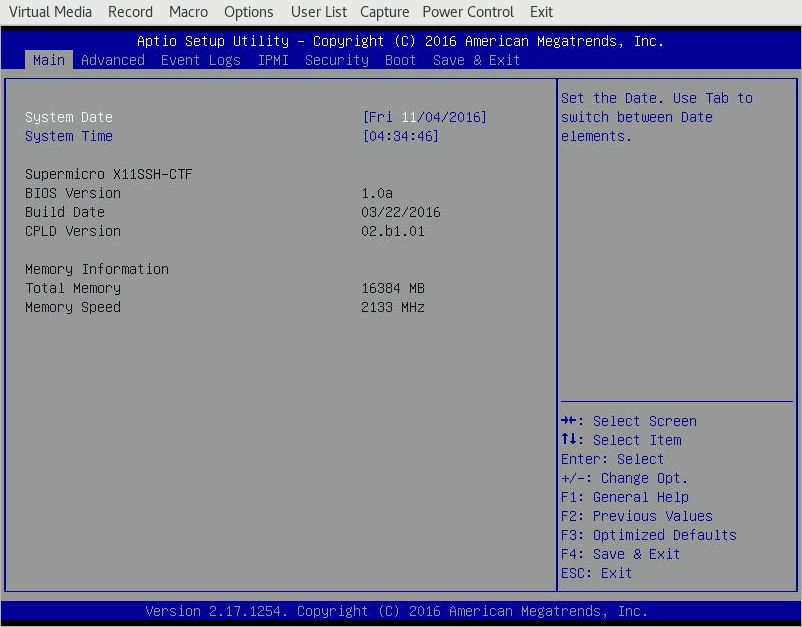Open the Macro menu

tap(188, 12)
